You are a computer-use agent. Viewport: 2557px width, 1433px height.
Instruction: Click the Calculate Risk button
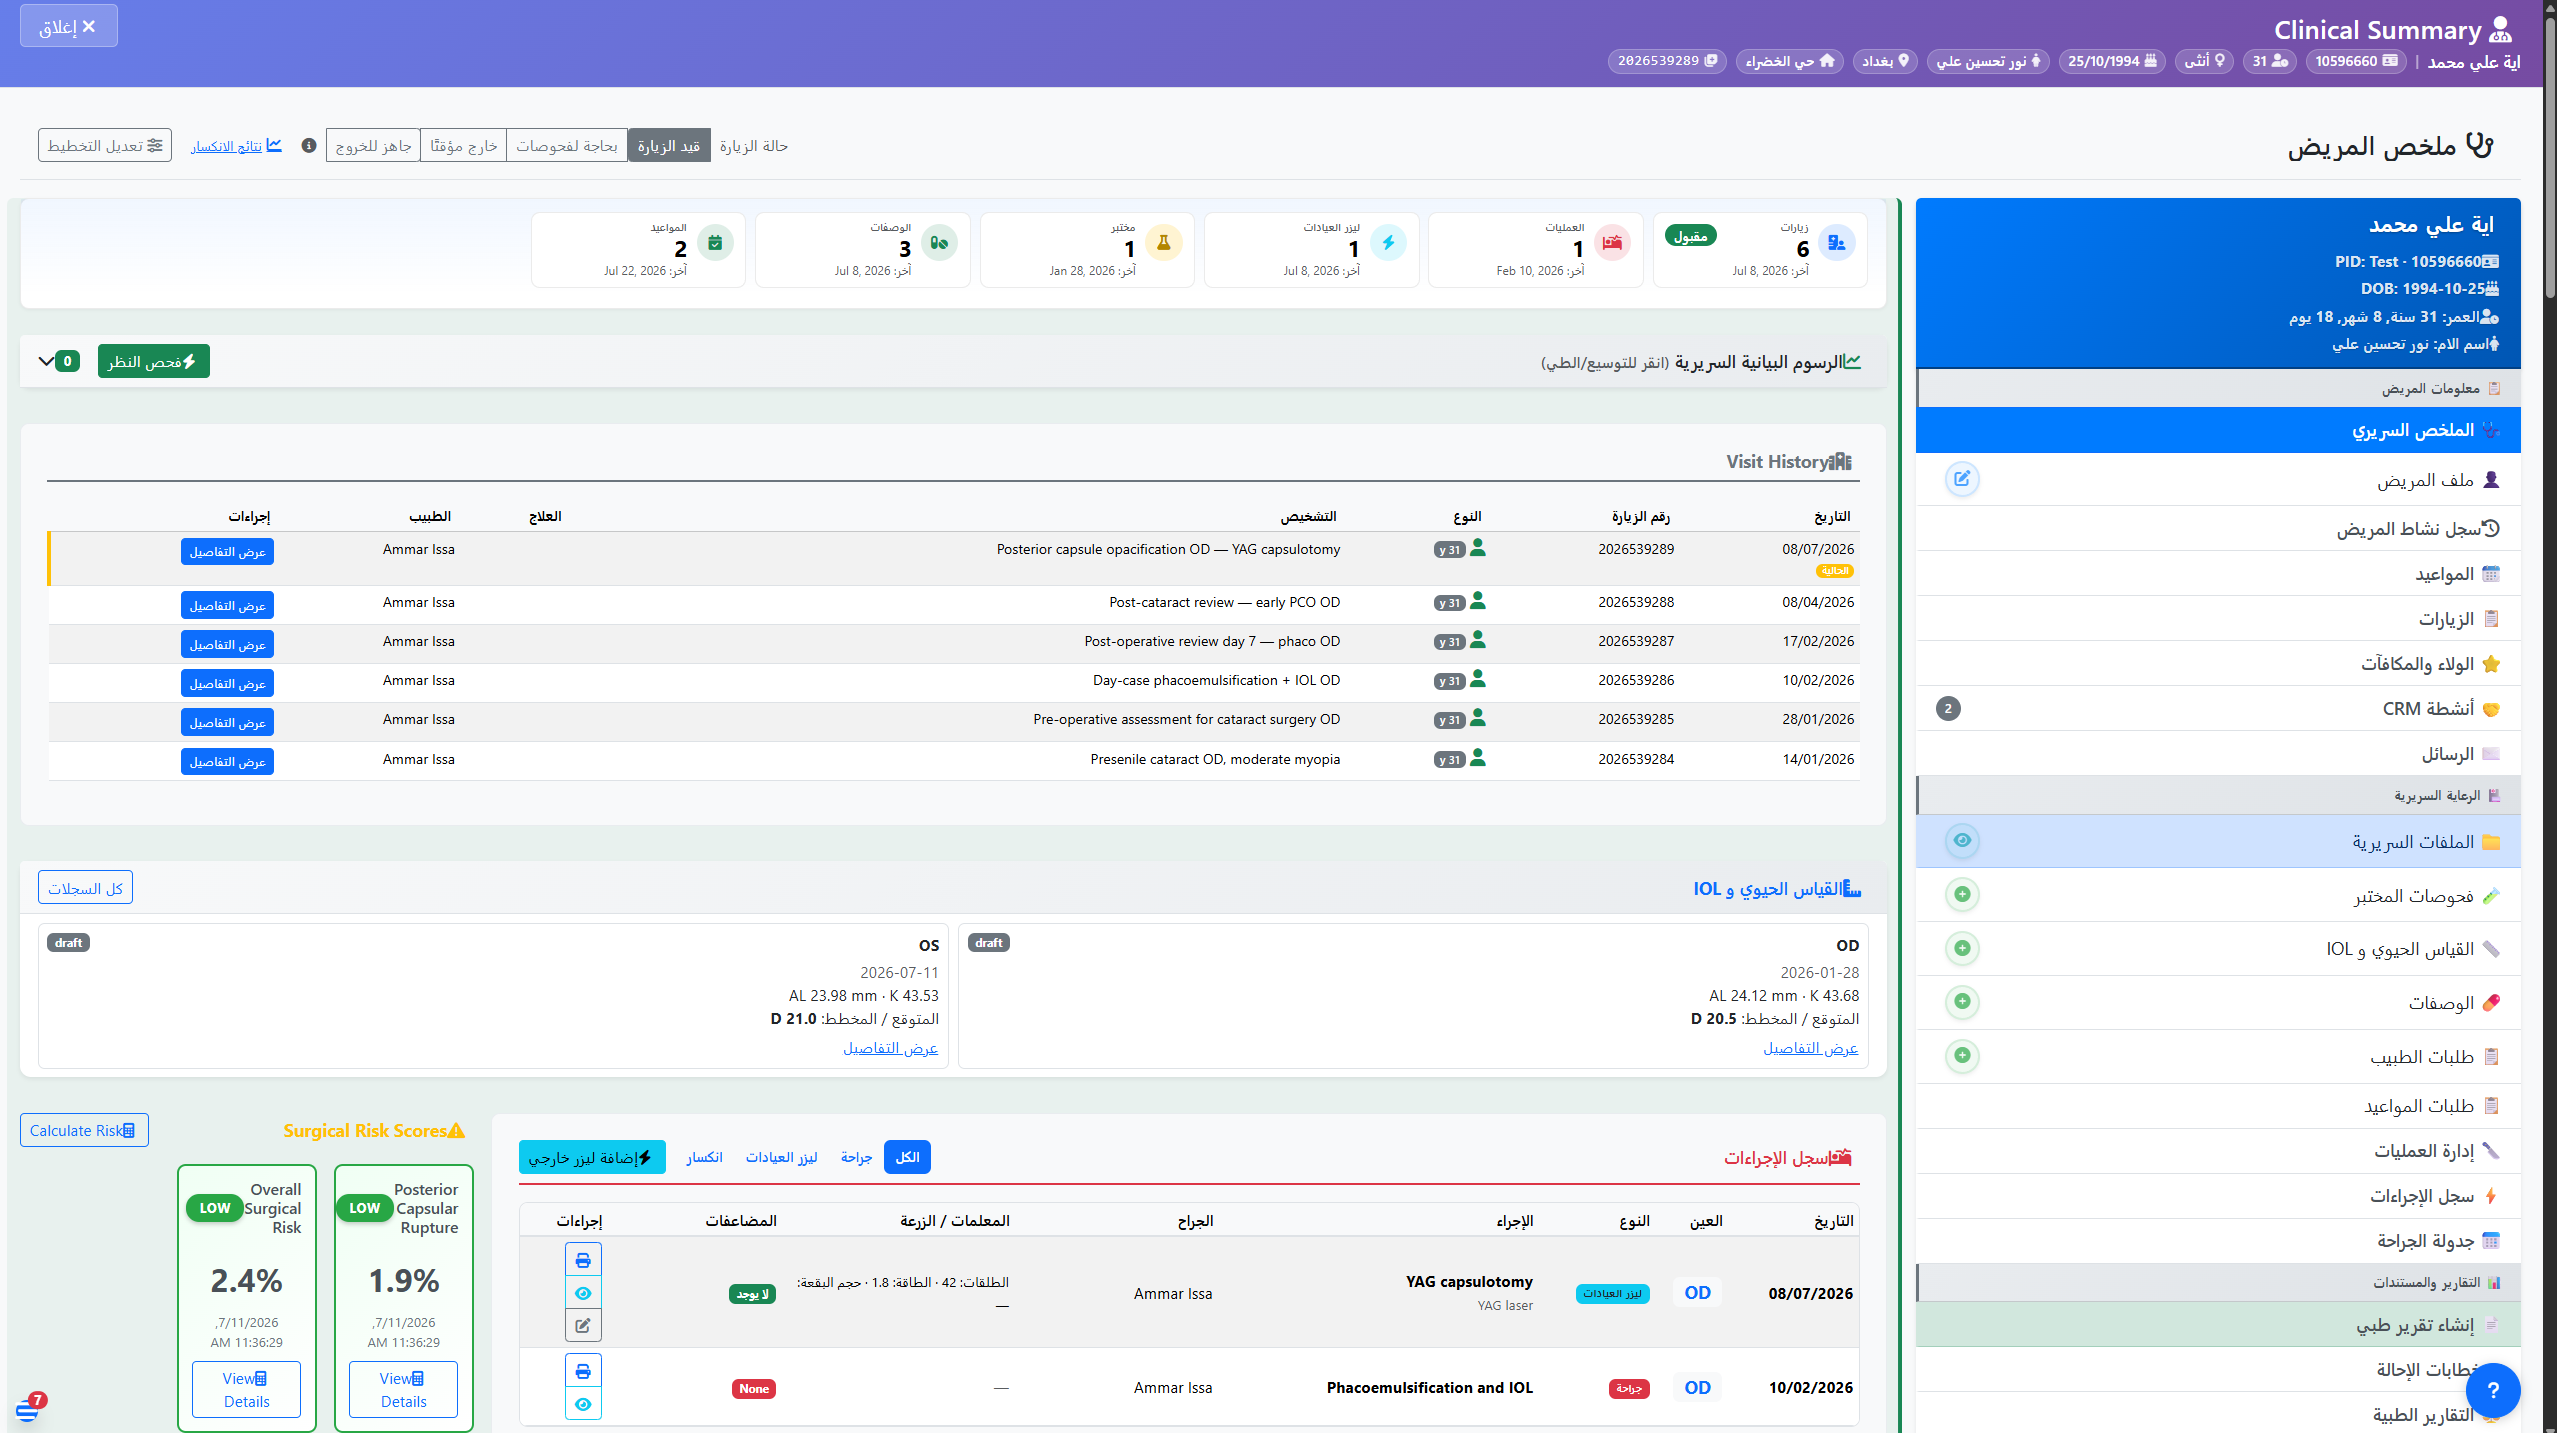coord(84,1130)
